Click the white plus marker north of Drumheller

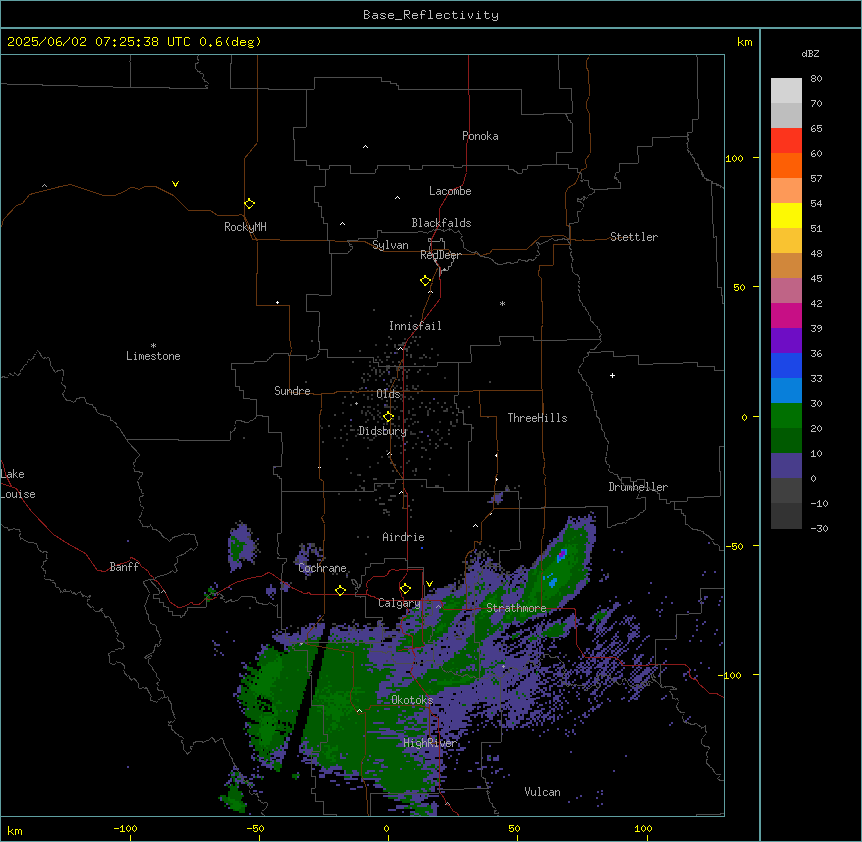coord(612,375)
